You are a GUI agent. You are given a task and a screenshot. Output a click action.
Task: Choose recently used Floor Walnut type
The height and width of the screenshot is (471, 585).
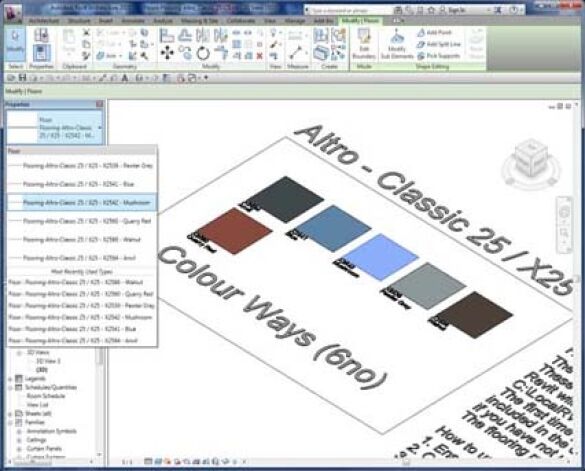coord(82,282)
